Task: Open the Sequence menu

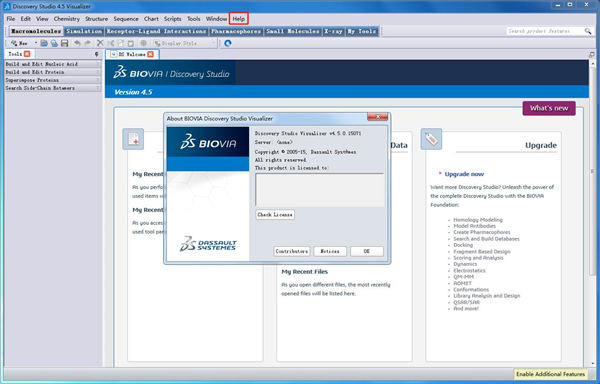Action: tap(126, 19)
